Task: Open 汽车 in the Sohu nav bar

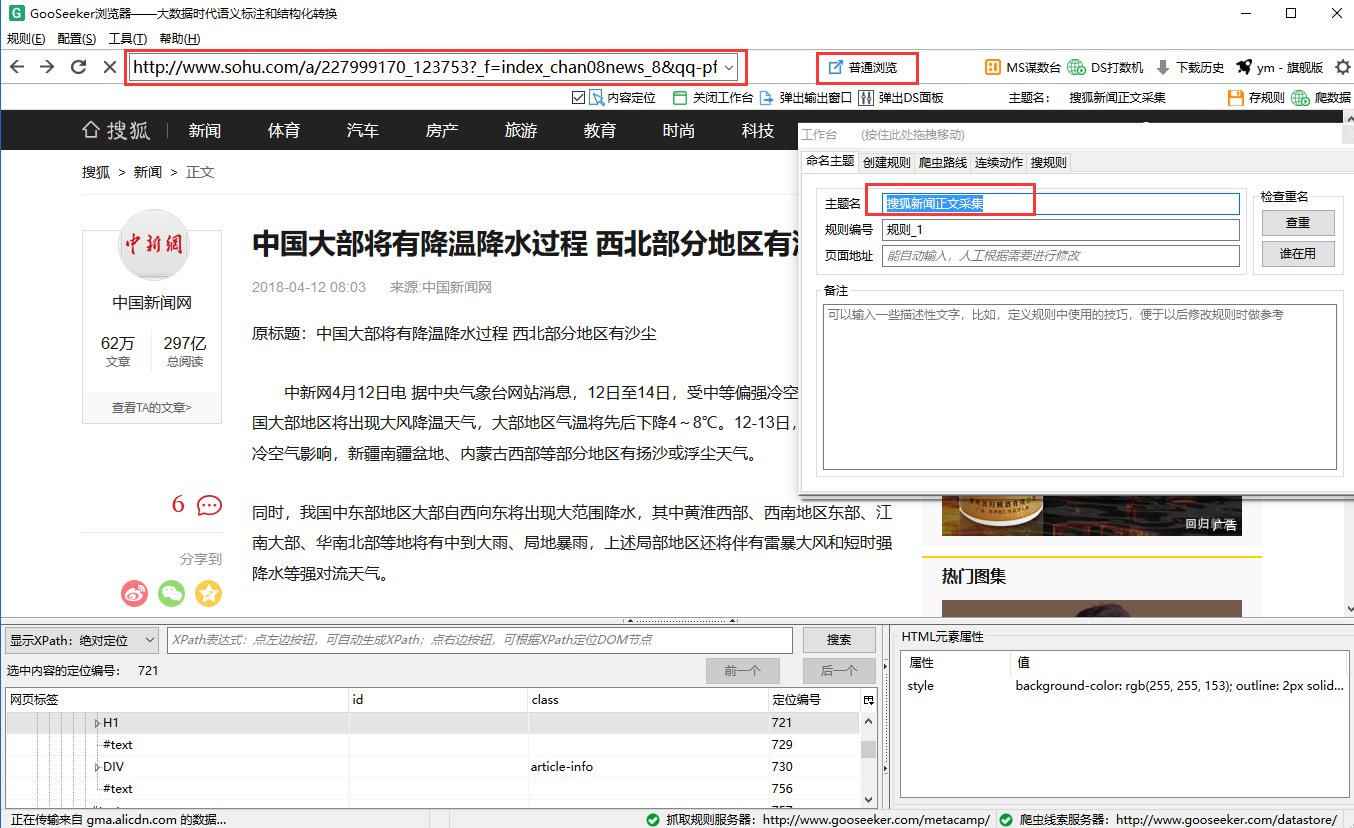Action: [363, 130]
